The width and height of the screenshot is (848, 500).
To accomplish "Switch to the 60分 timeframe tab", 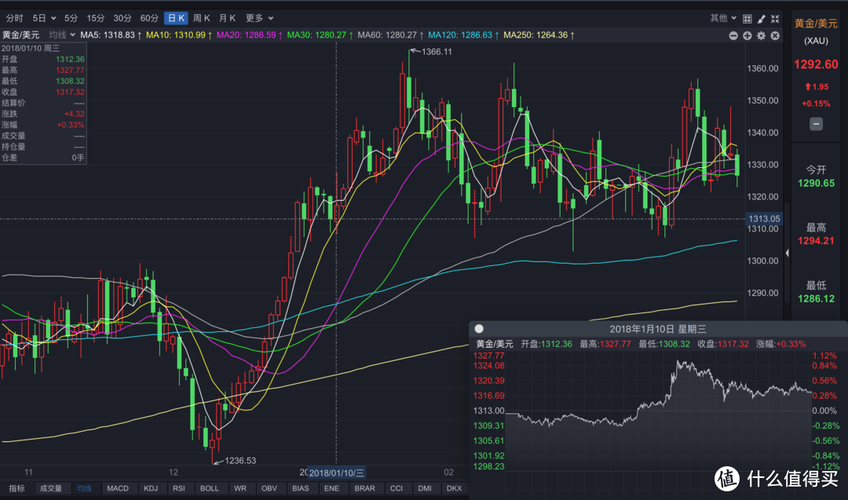I will tap(148, 18).
